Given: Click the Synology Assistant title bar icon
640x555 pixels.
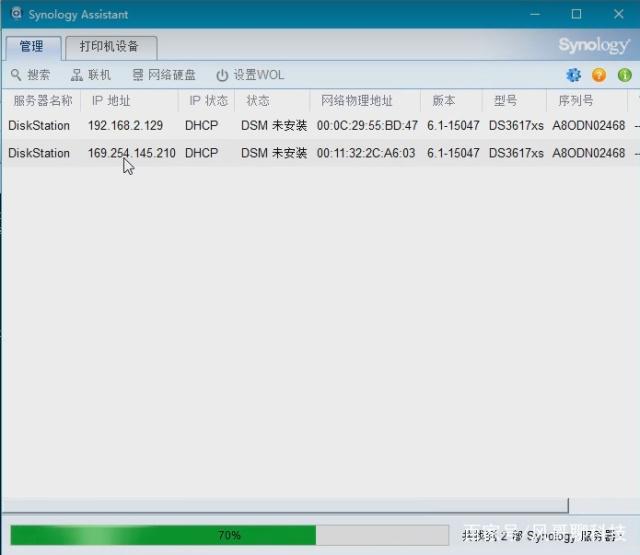Looking at the screenshot, I should click(x=16, y=13).
